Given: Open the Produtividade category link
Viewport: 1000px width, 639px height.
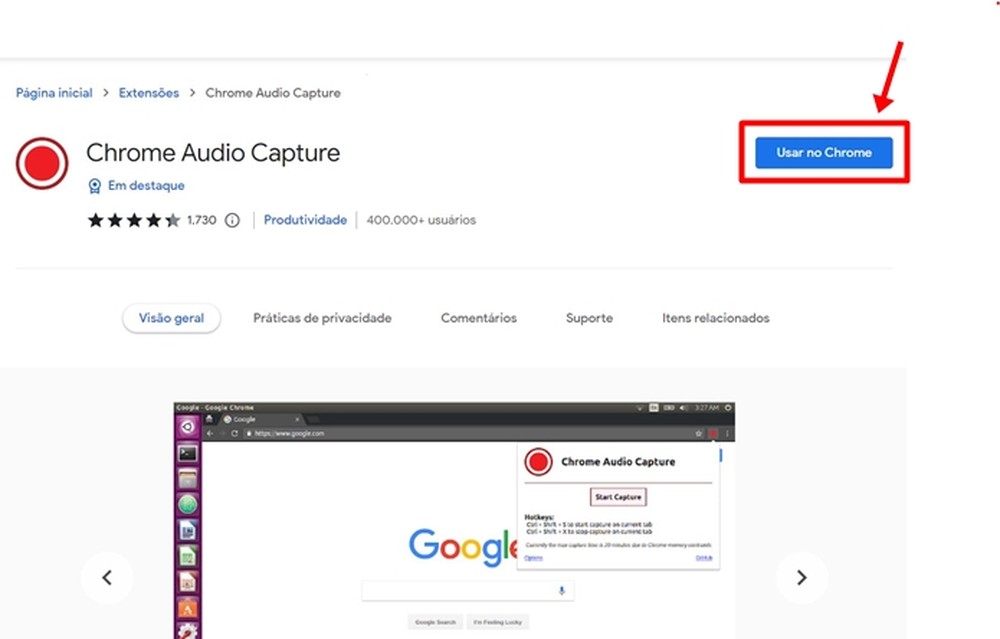Looking at the screenshot, I should pyautogui.click(x=305, y=219).
